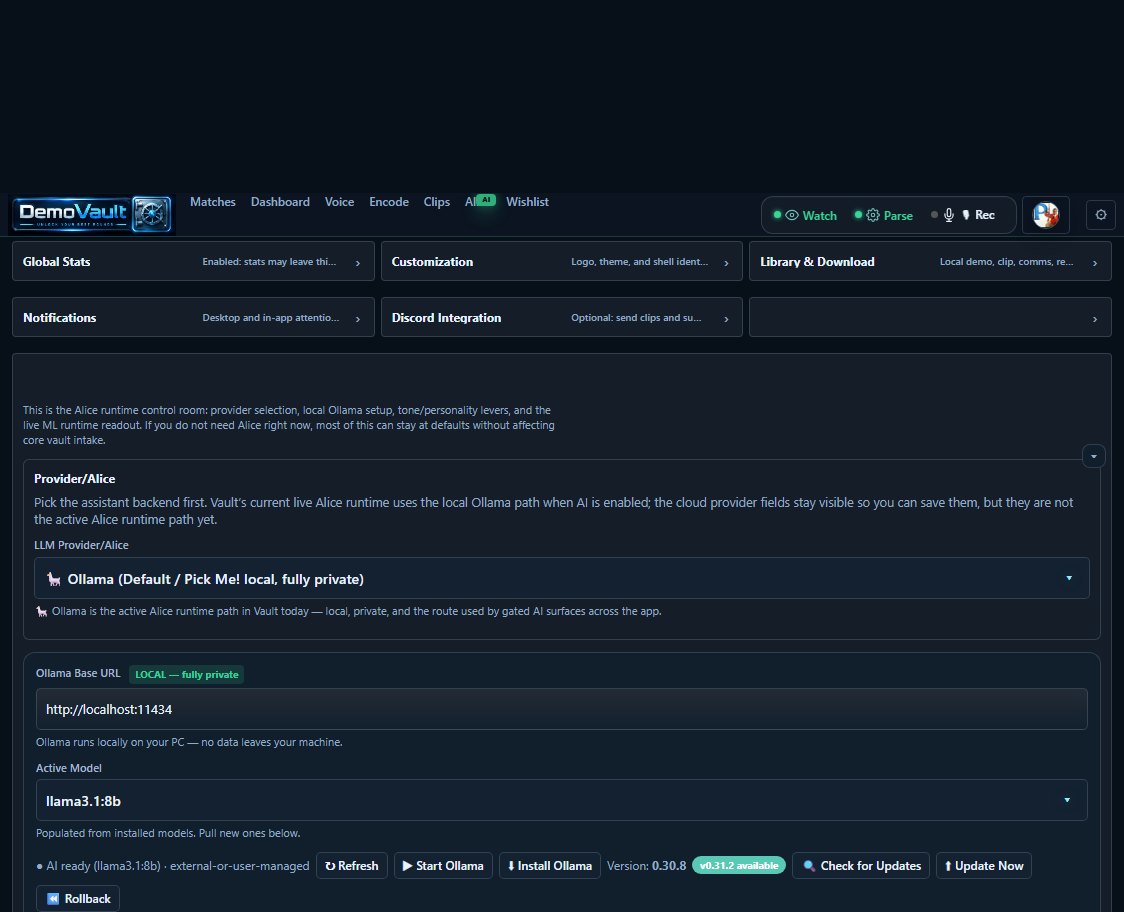Image resolution: width=1124 pixels, height=912 pixels.
Task: Open the Clips tab
Action: click(437, 202)
